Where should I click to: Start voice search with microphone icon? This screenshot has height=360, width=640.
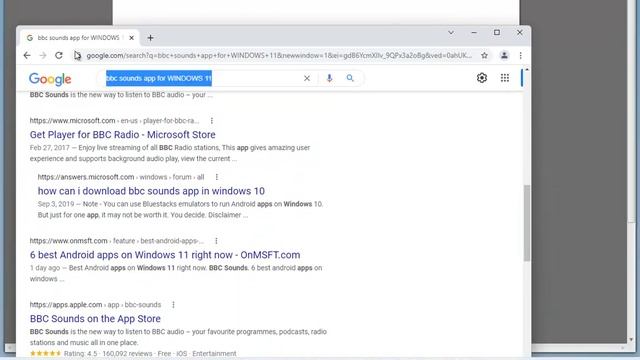pyautogui.click(x=329, y=78)
